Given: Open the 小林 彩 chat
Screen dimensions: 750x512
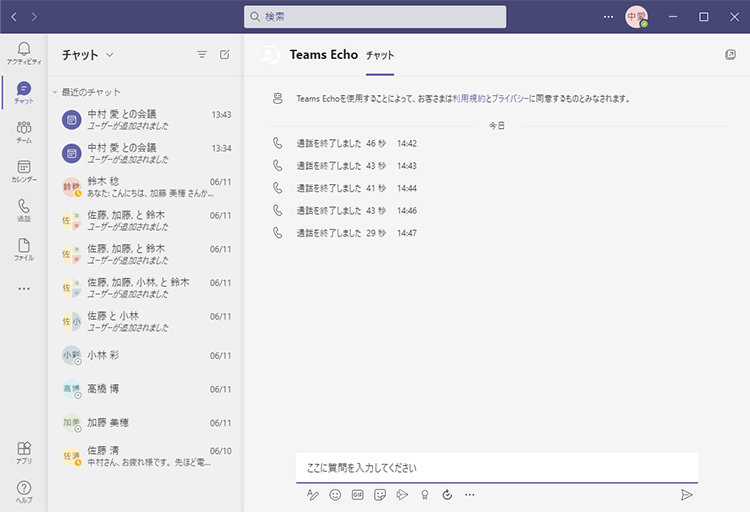Looking at the screenshot, I should tap(146, 356).
